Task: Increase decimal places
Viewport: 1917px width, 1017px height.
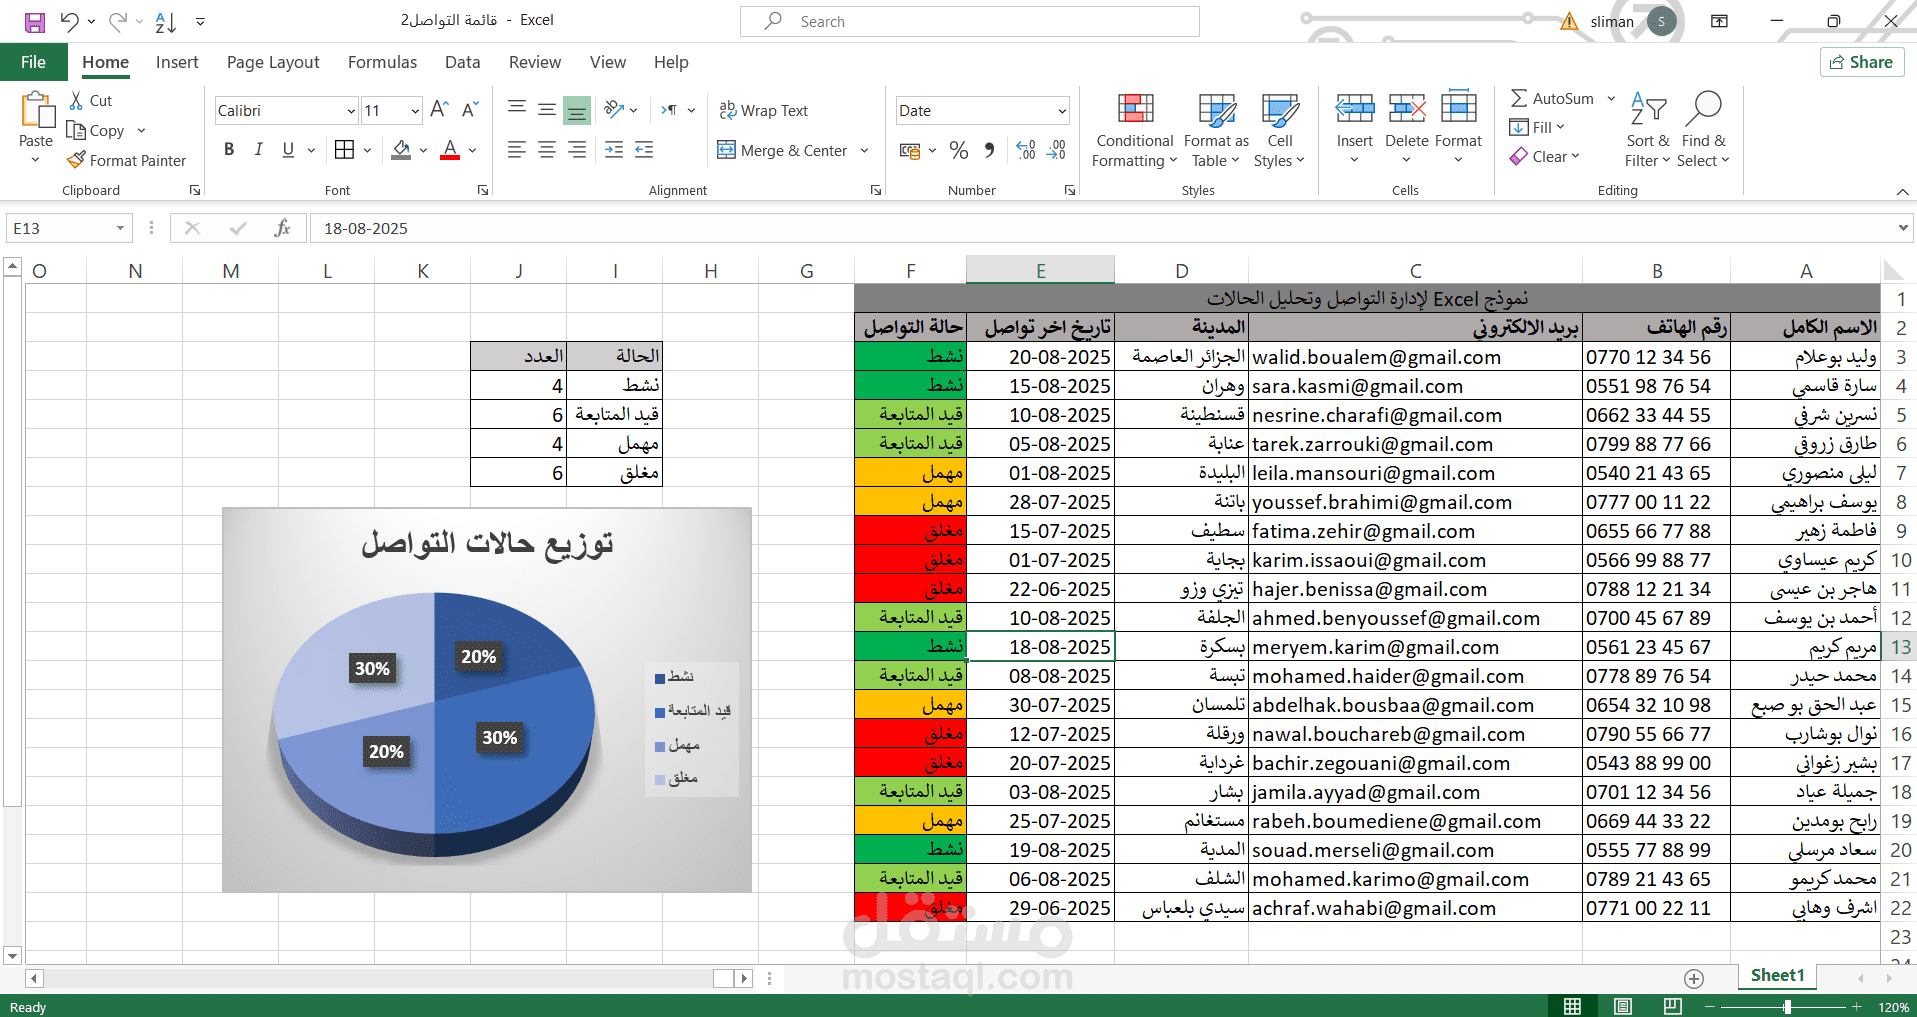Action: [x=1026, y=151]
